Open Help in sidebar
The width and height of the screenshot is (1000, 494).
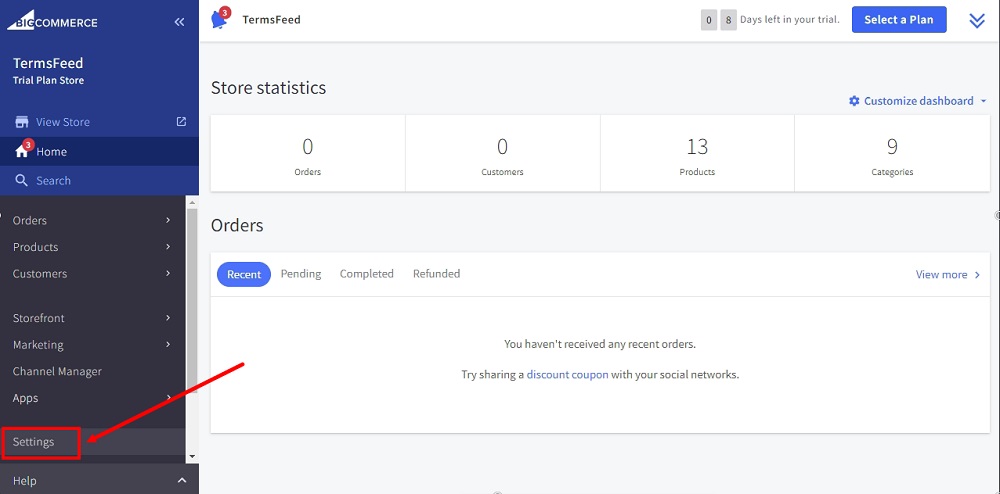coord(25,481)
